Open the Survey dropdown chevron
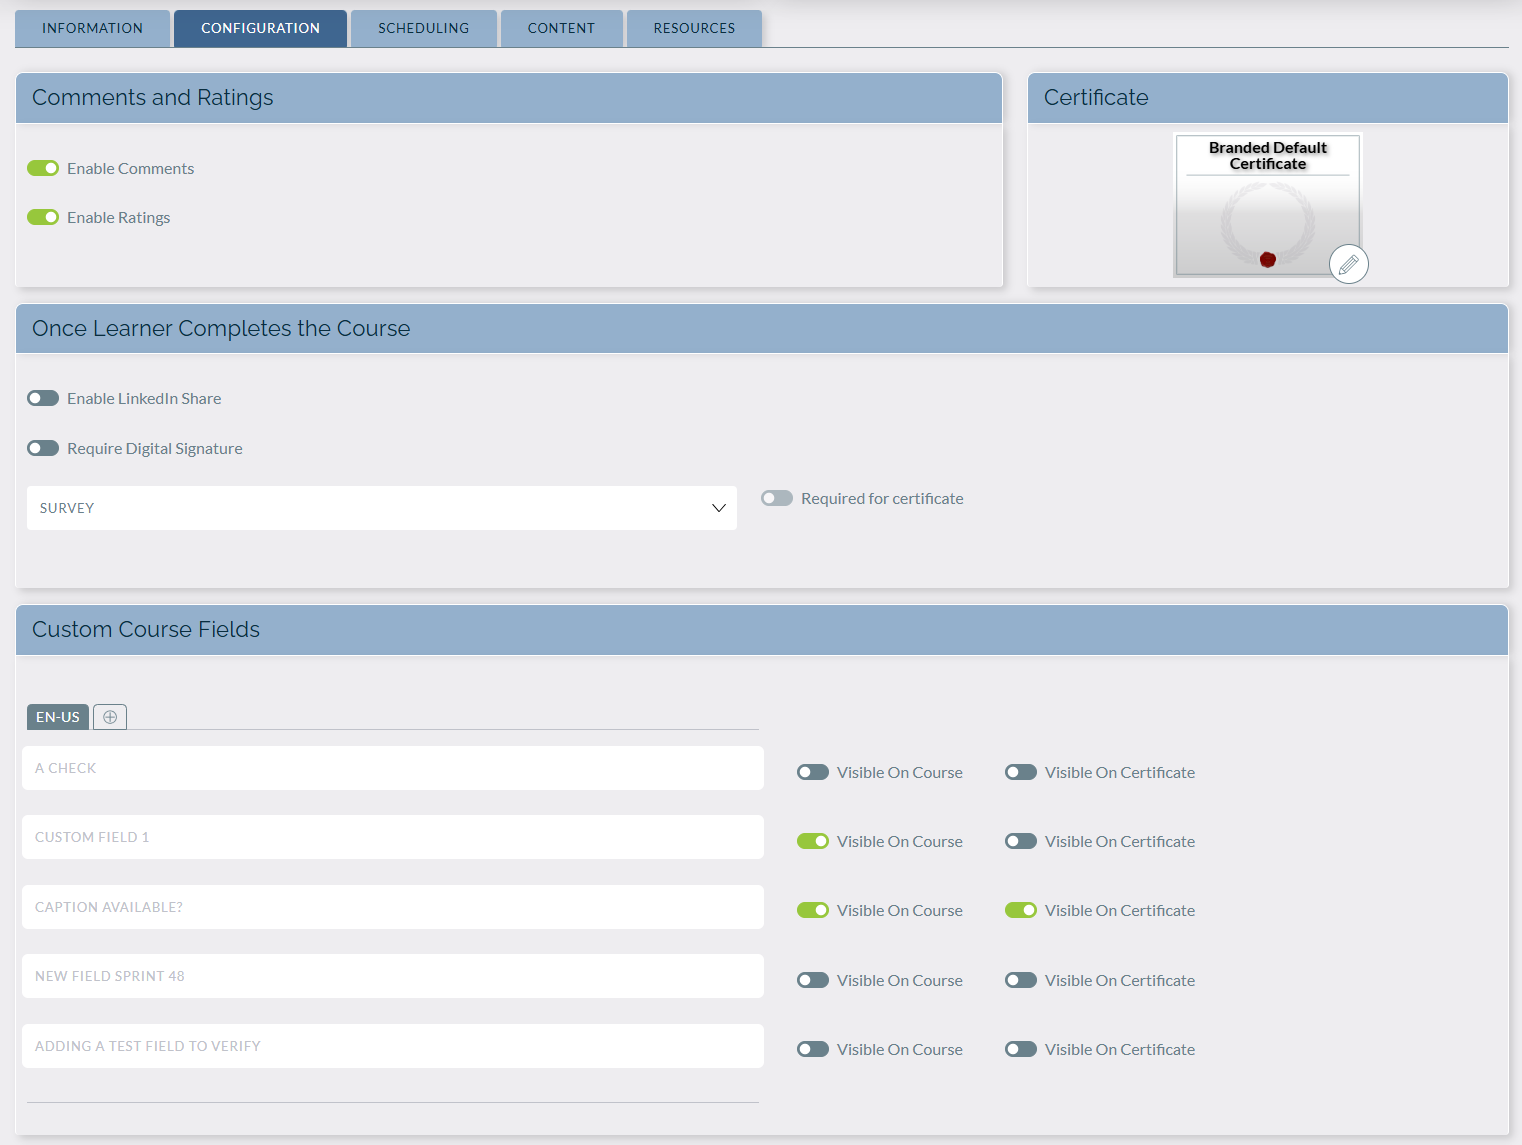Viewport: 1522px width, 1145px height. pyautogui.click(x=718, y=508)
